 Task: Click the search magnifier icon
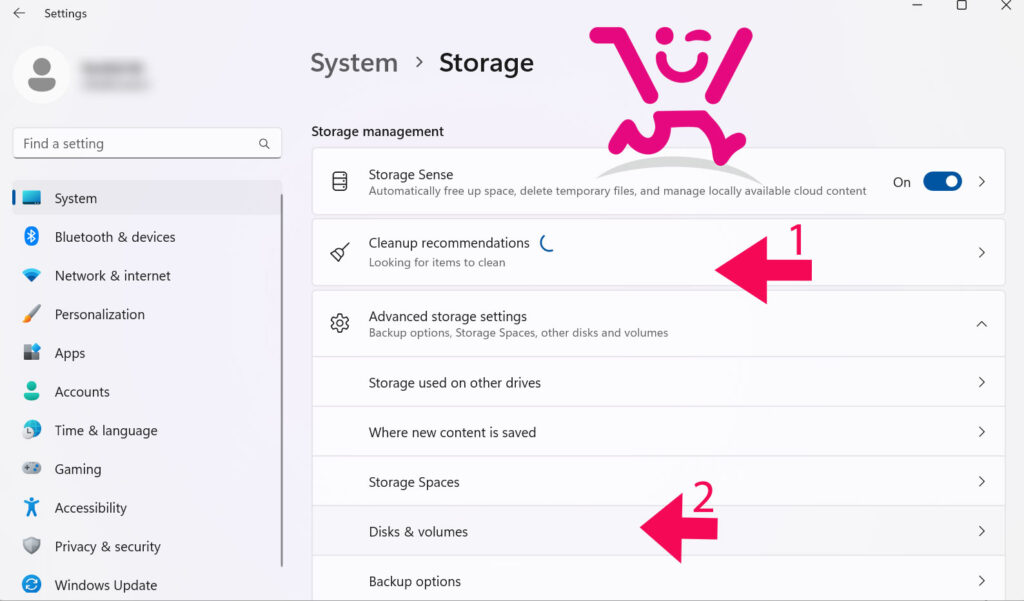pyautogui.click(x=264, y=144)
